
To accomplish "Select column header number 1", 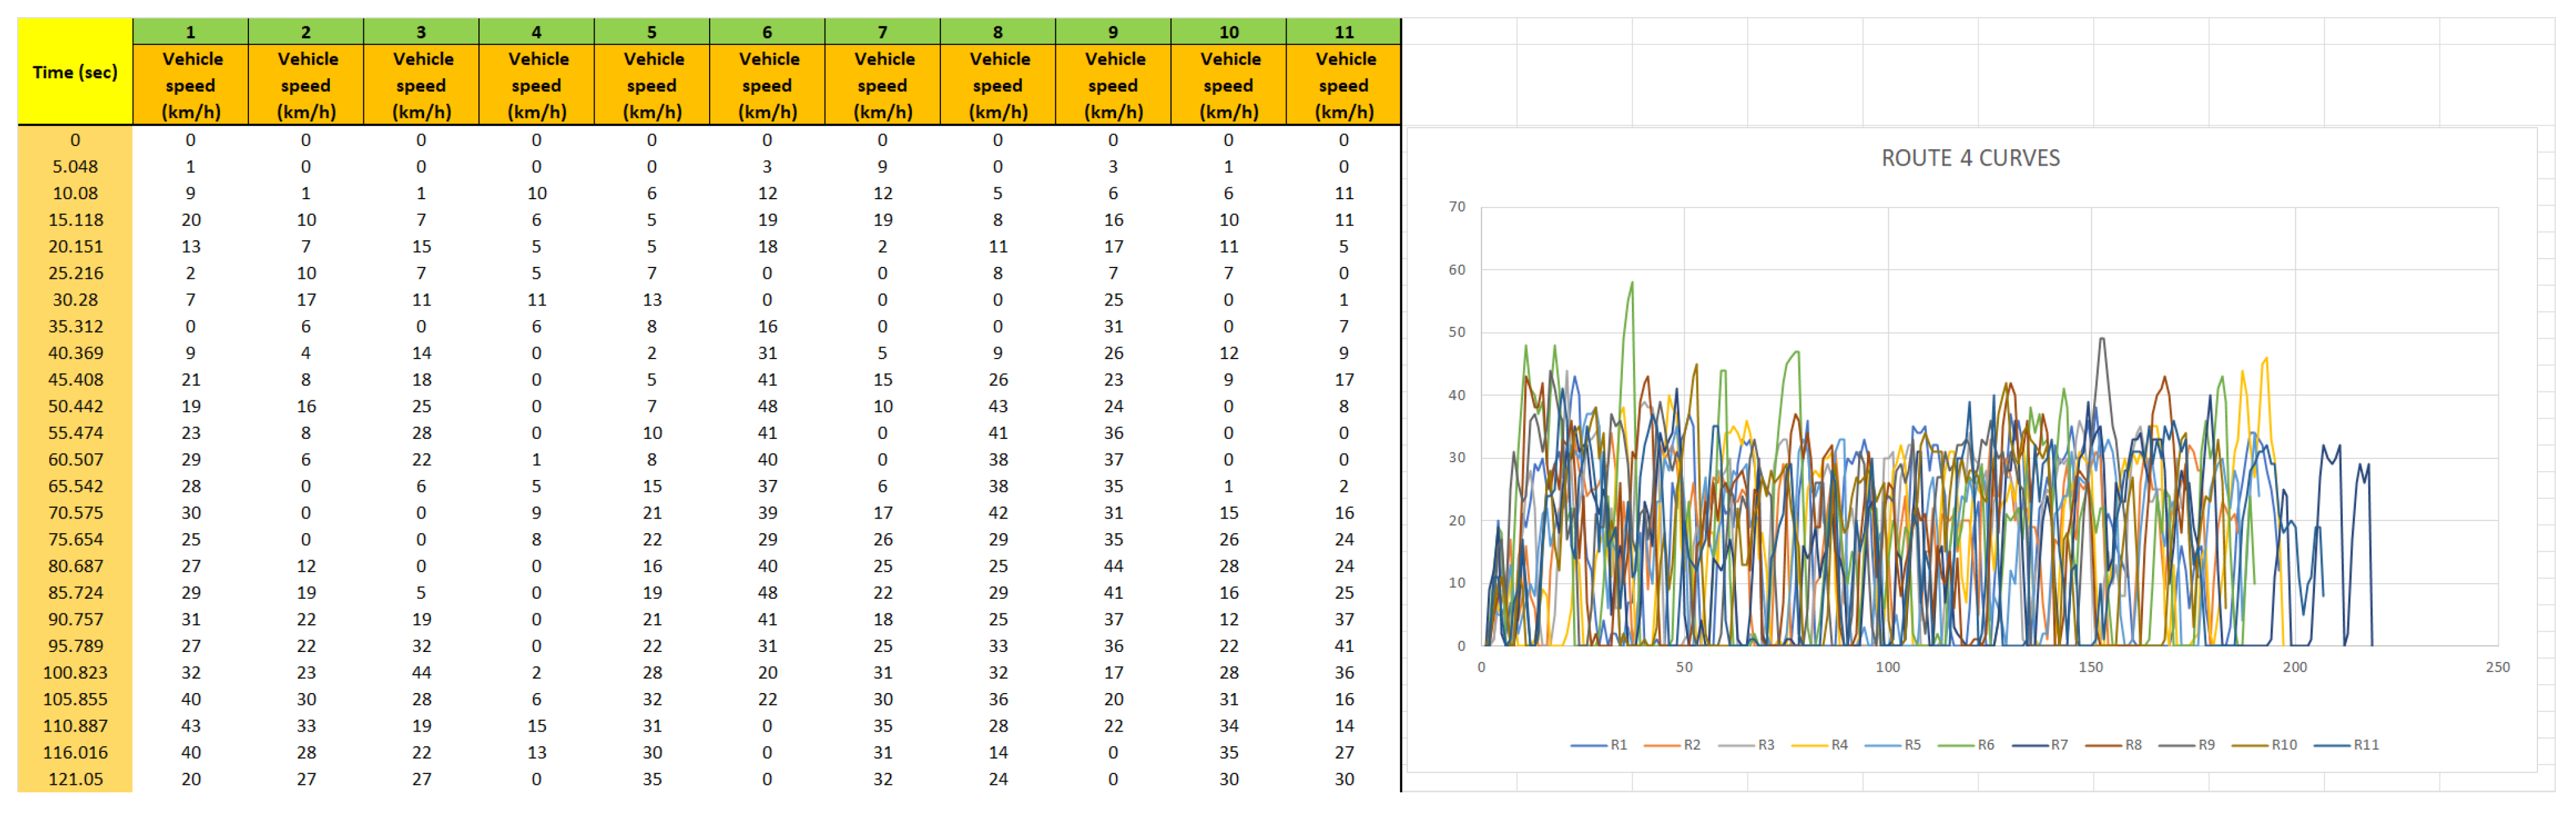I will tap(190, 32).
